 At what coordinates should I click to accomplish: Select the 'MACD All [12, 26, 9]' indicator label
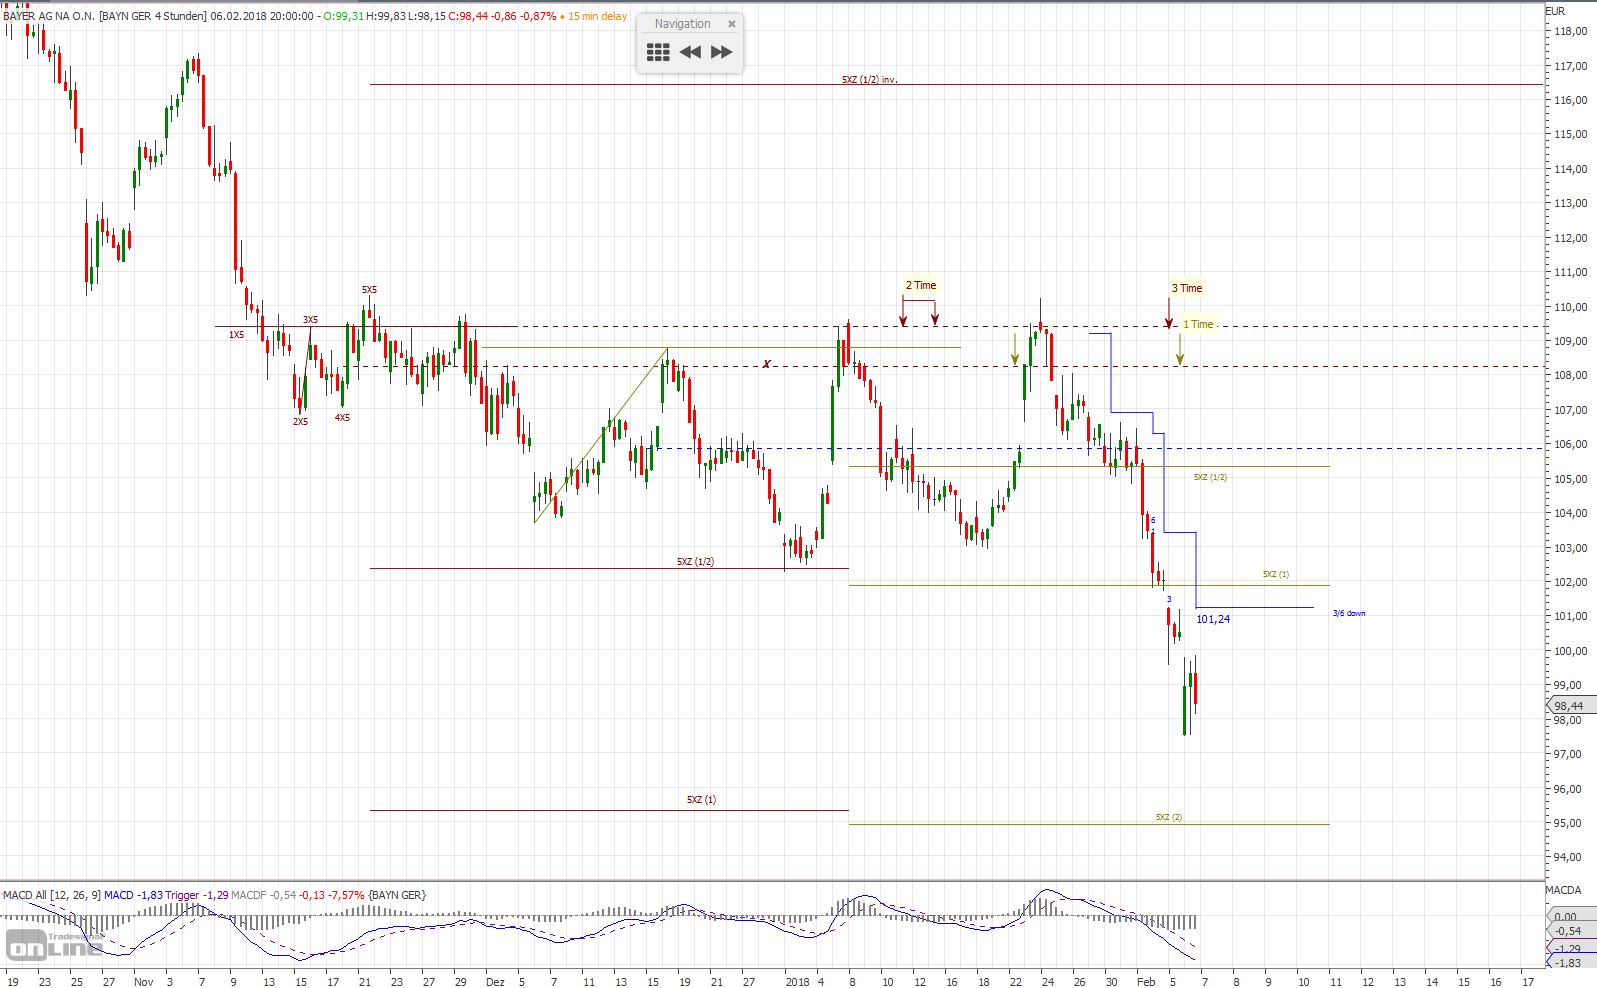pyautogui.click(x=51, y=895)
